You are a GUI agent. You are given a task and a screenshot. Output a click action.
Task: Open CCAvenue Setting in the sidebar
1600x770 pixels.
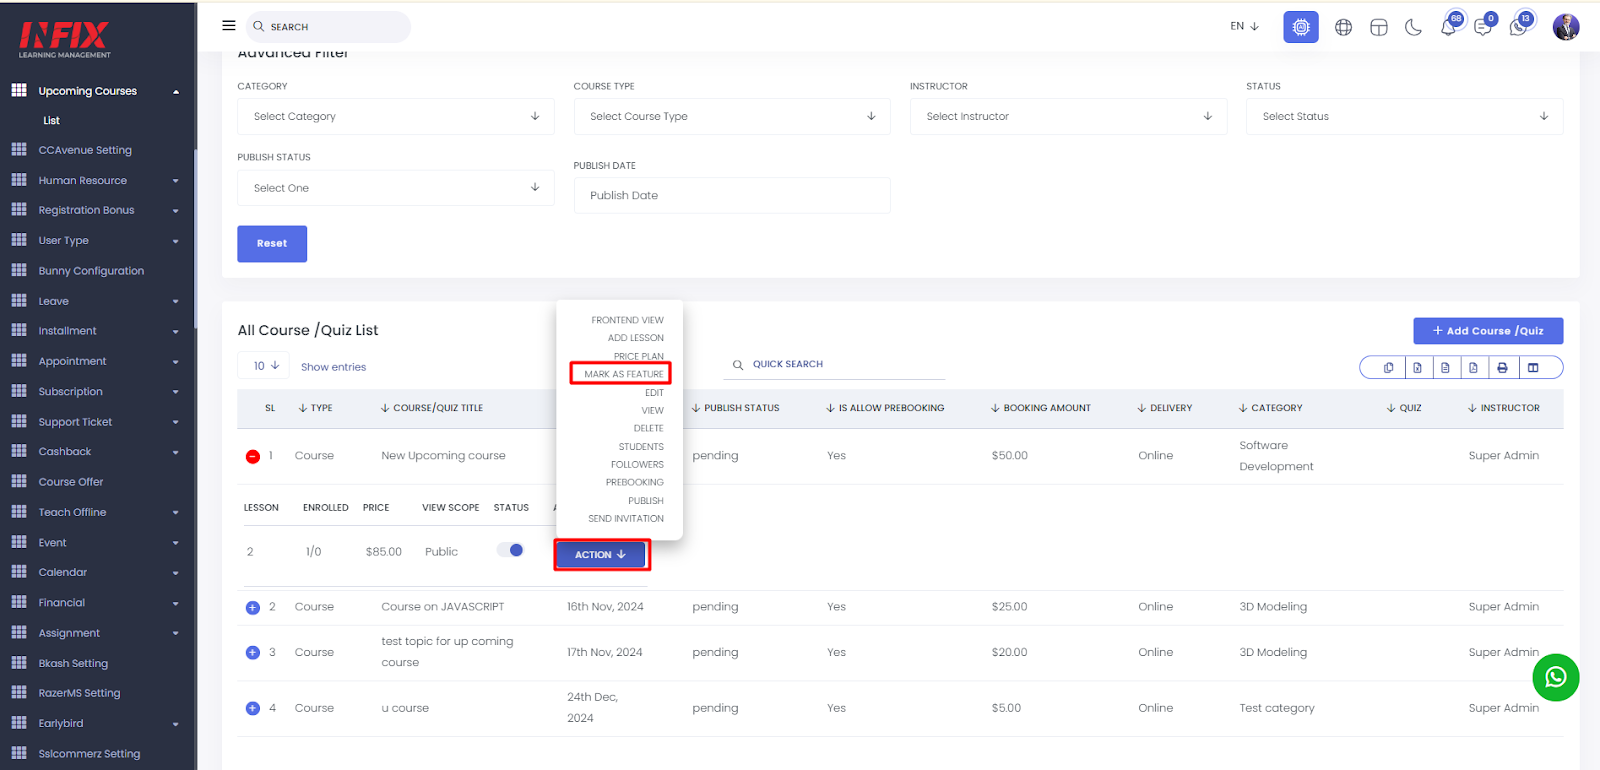[85, 150]
